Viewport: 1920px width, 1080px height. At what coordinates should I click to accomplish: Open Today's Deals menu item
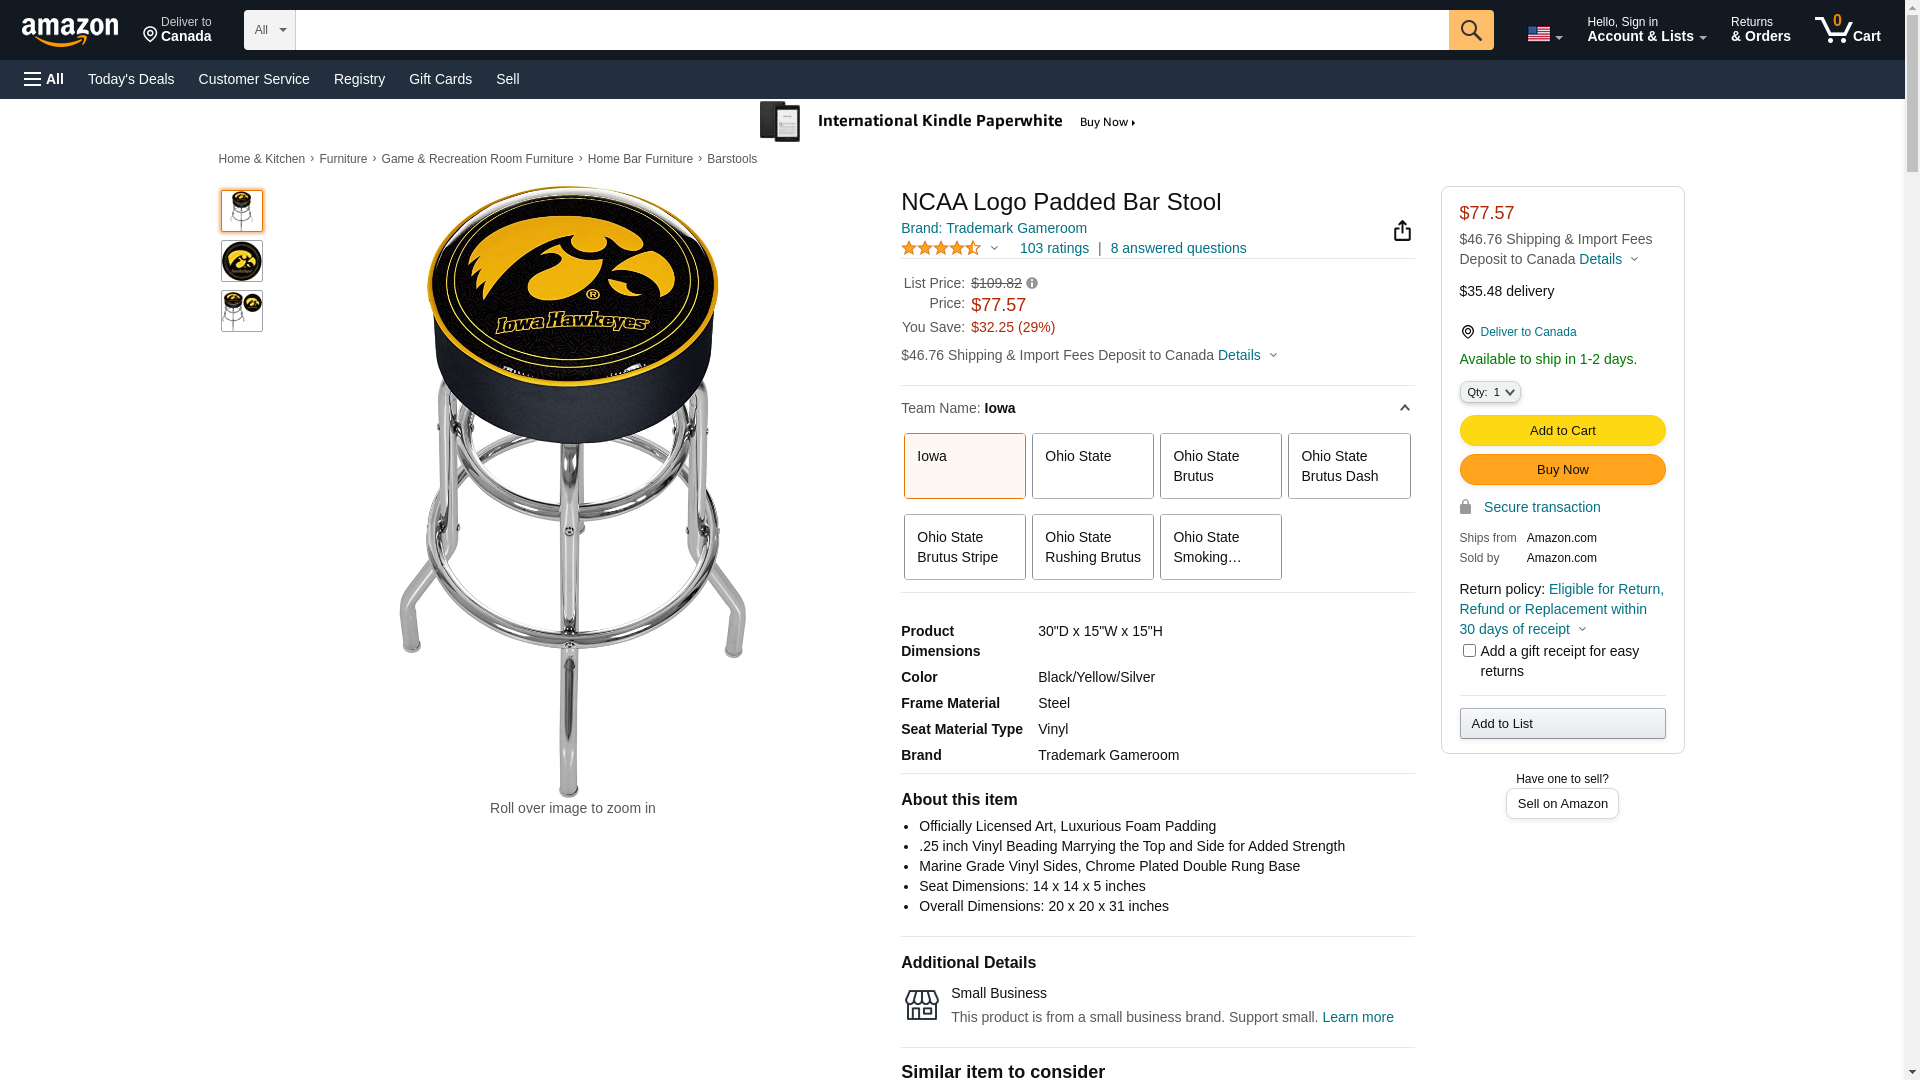pyautogui.click(x=131, y=79)
